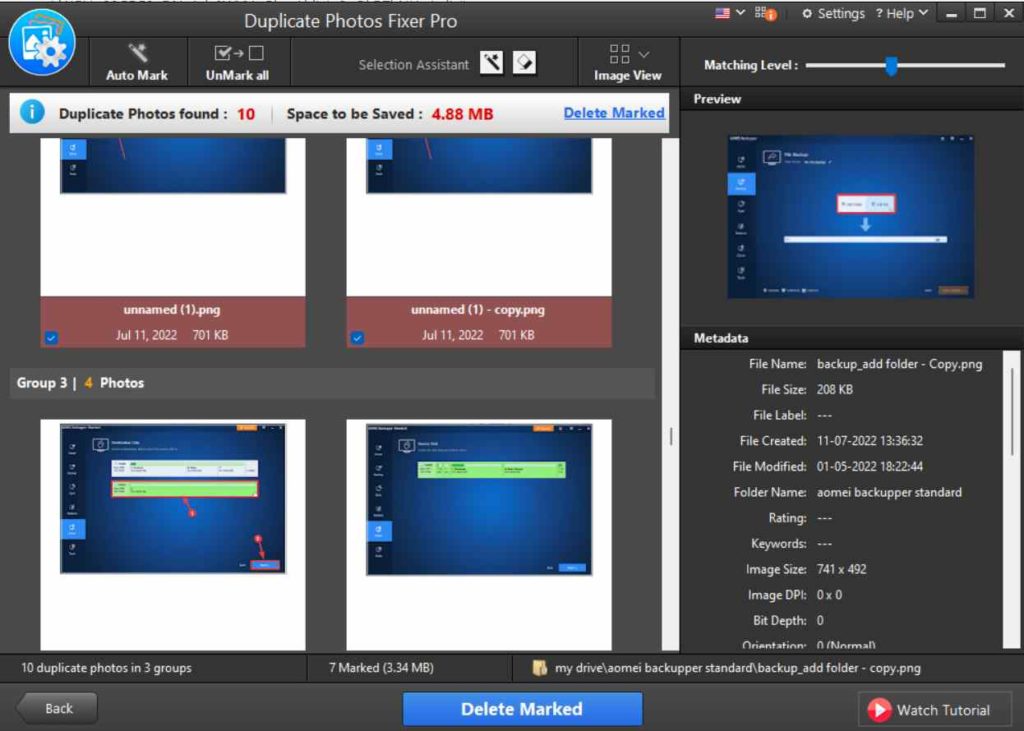Click the Selection Assistant eraser icon
1024x731 pixels.
tap(524, 63)
